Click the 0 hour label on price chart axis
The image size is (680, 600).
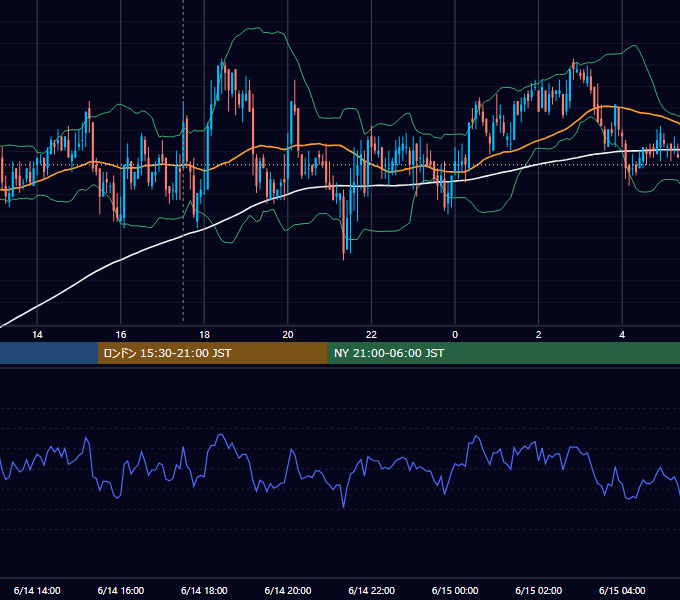click(x=455, y=335)
